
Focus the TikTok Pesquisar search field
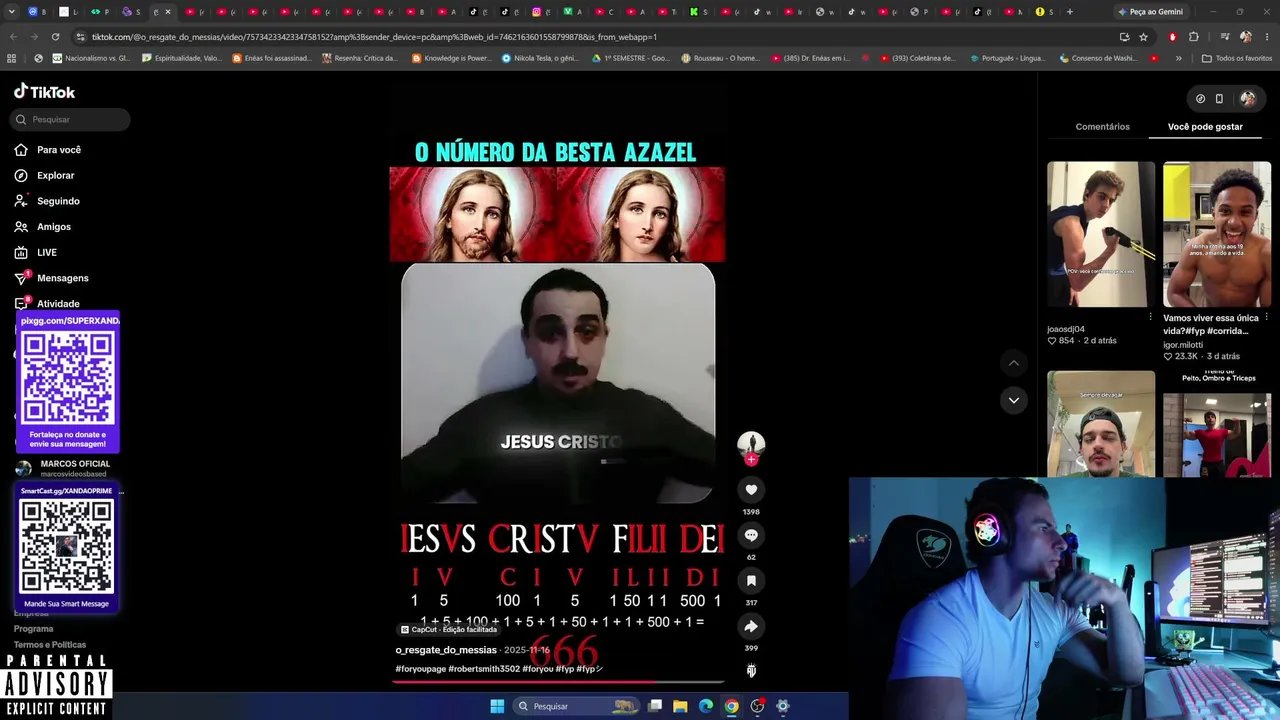click(70, 119)
